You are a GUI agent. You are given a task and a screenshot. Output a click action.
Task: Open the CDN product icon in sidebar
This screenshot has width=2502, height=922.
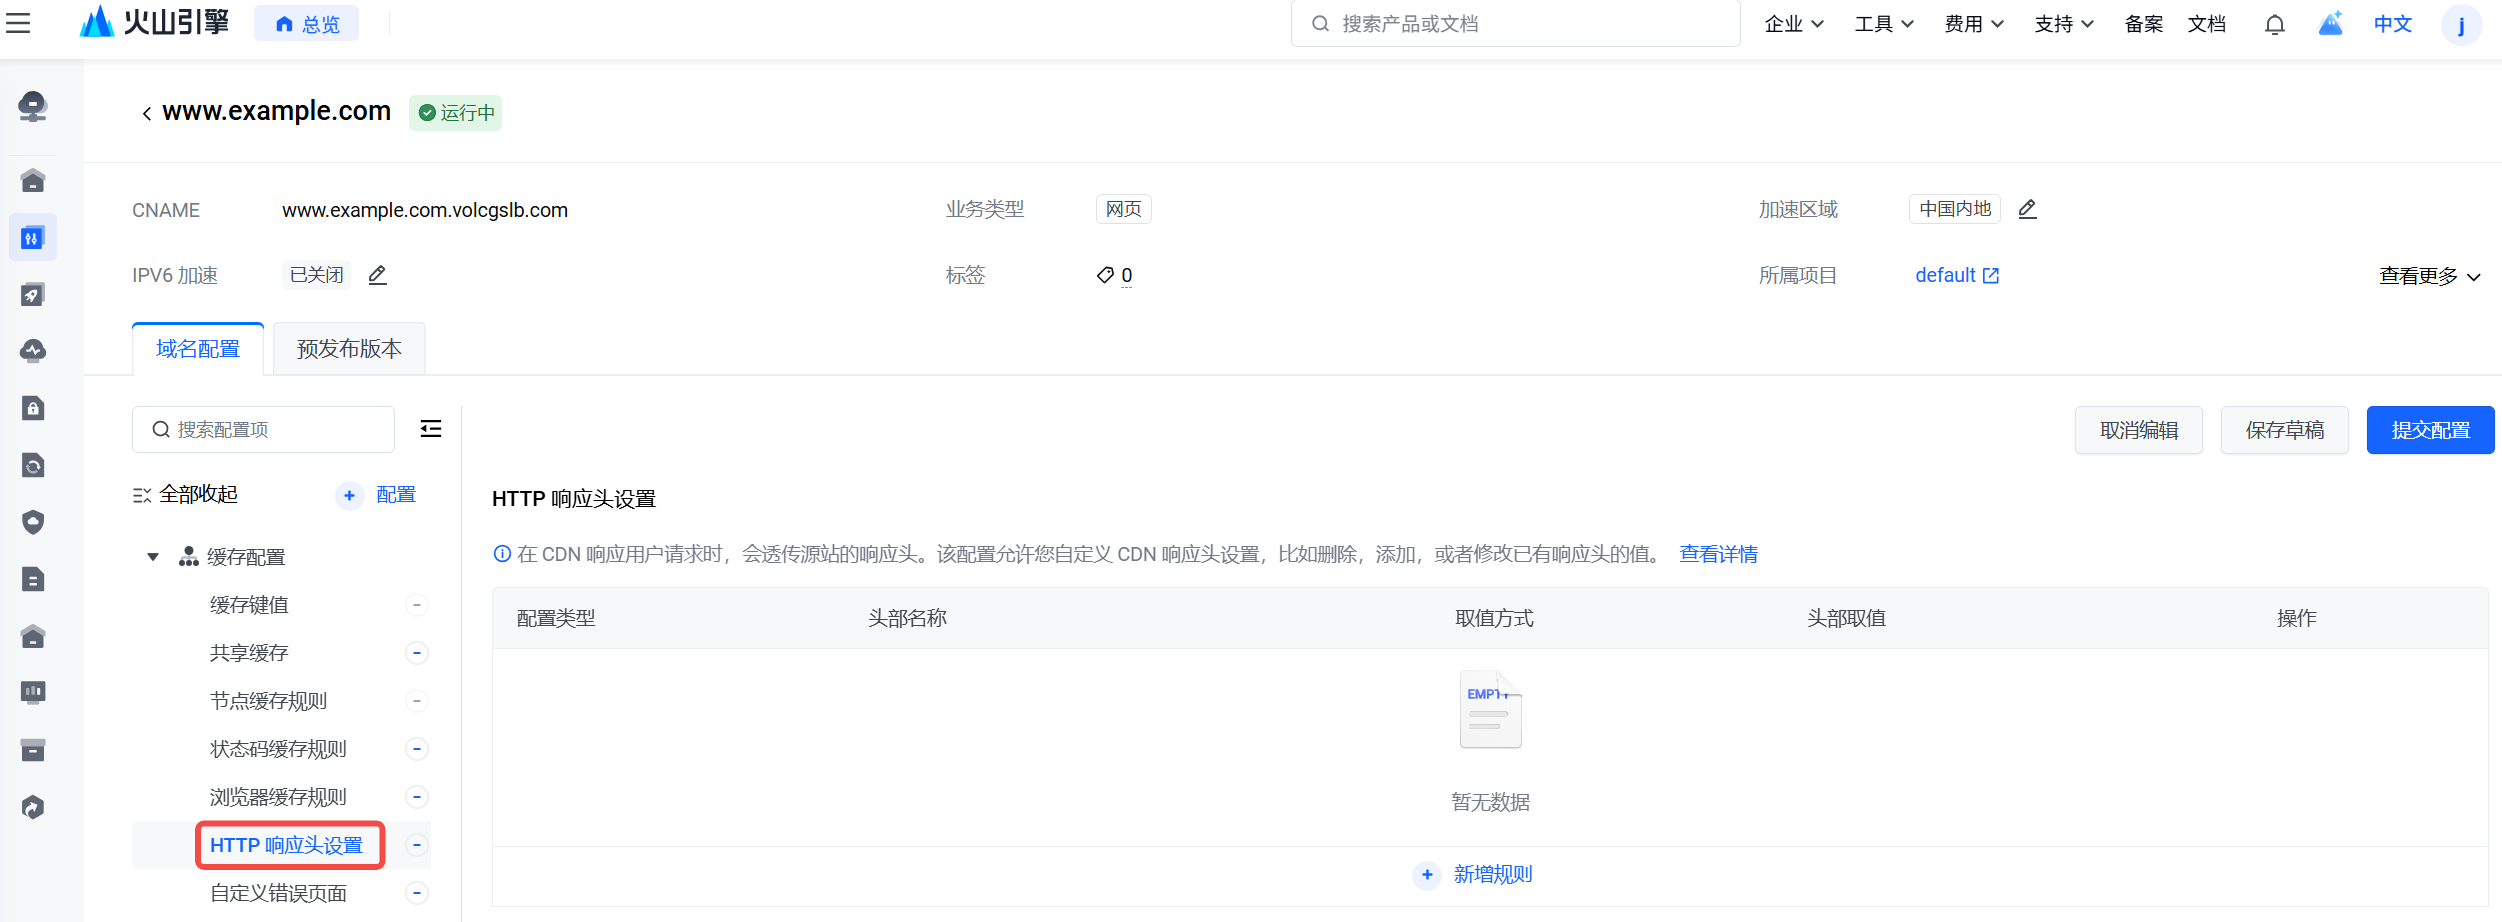coord(33,238)
